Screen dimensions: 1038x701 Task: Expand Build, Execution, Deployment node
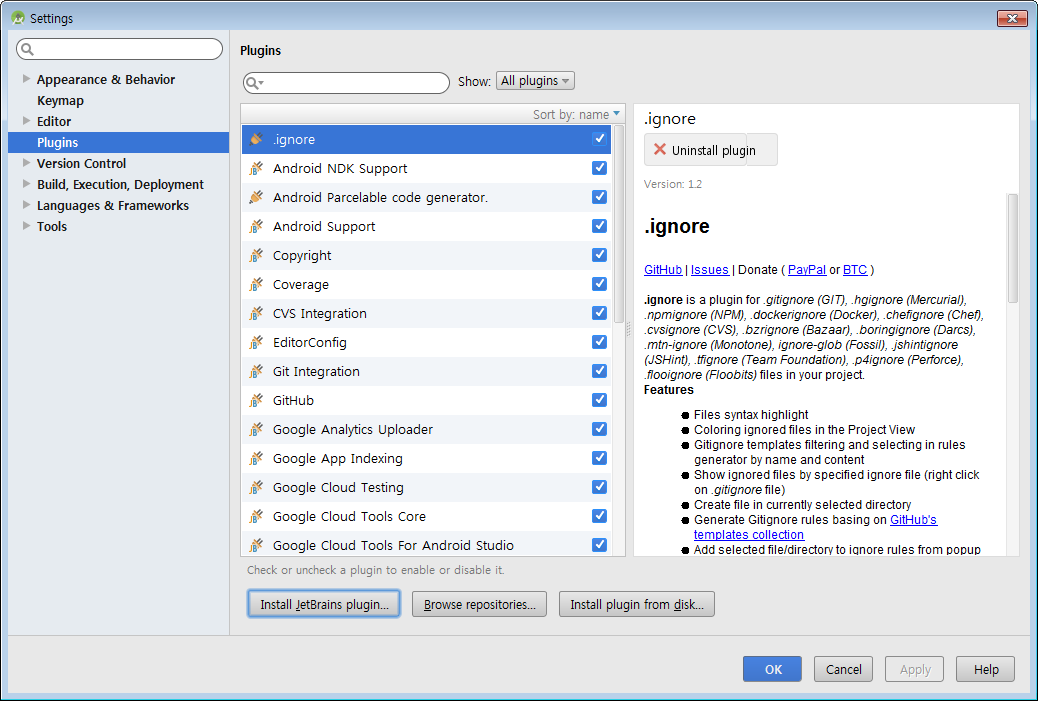(x=26, y=184)
